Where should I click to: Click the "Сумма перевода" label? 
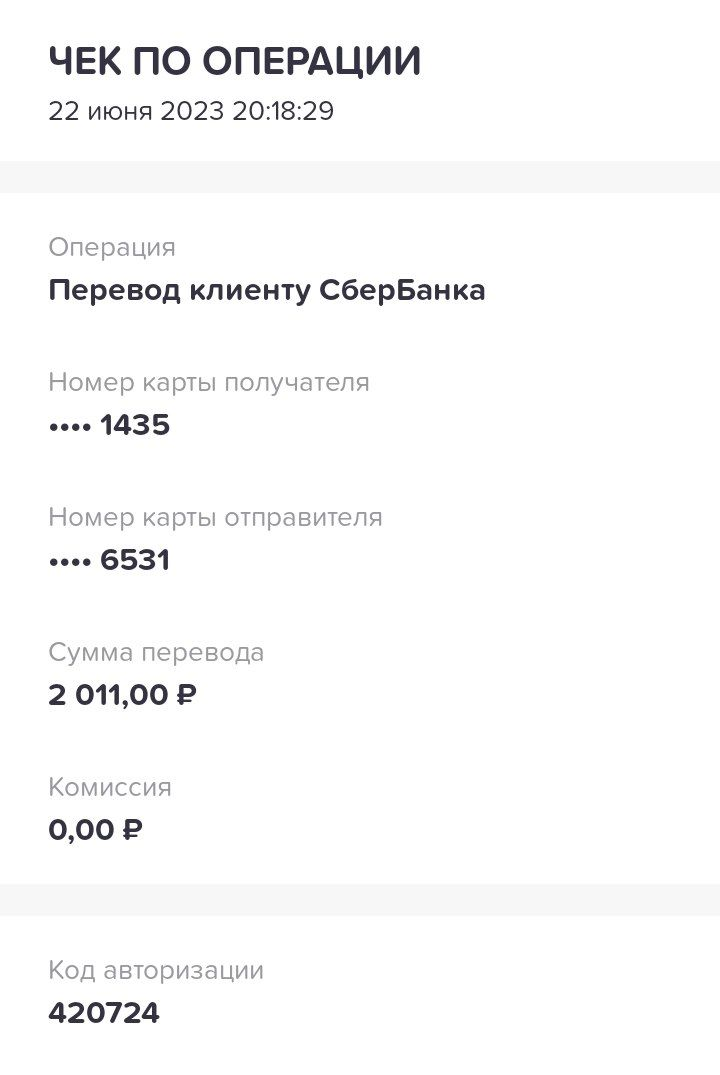point(156,653)
